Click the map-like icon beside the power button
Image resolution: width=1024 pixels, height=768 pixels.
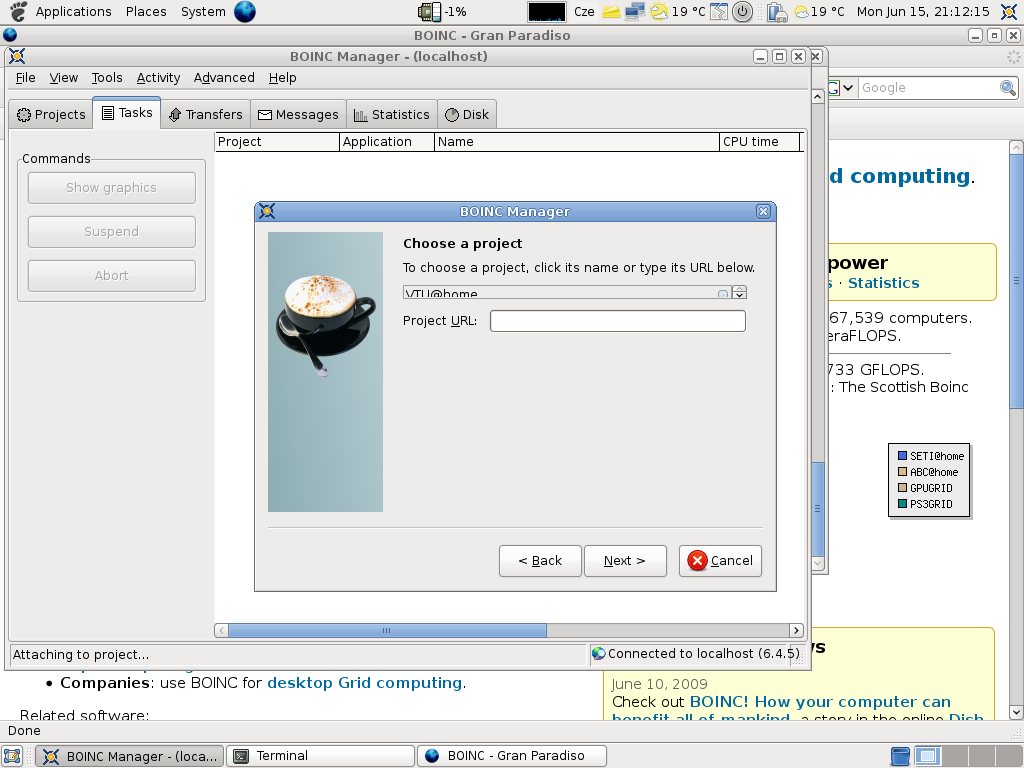tap(718, 12)
